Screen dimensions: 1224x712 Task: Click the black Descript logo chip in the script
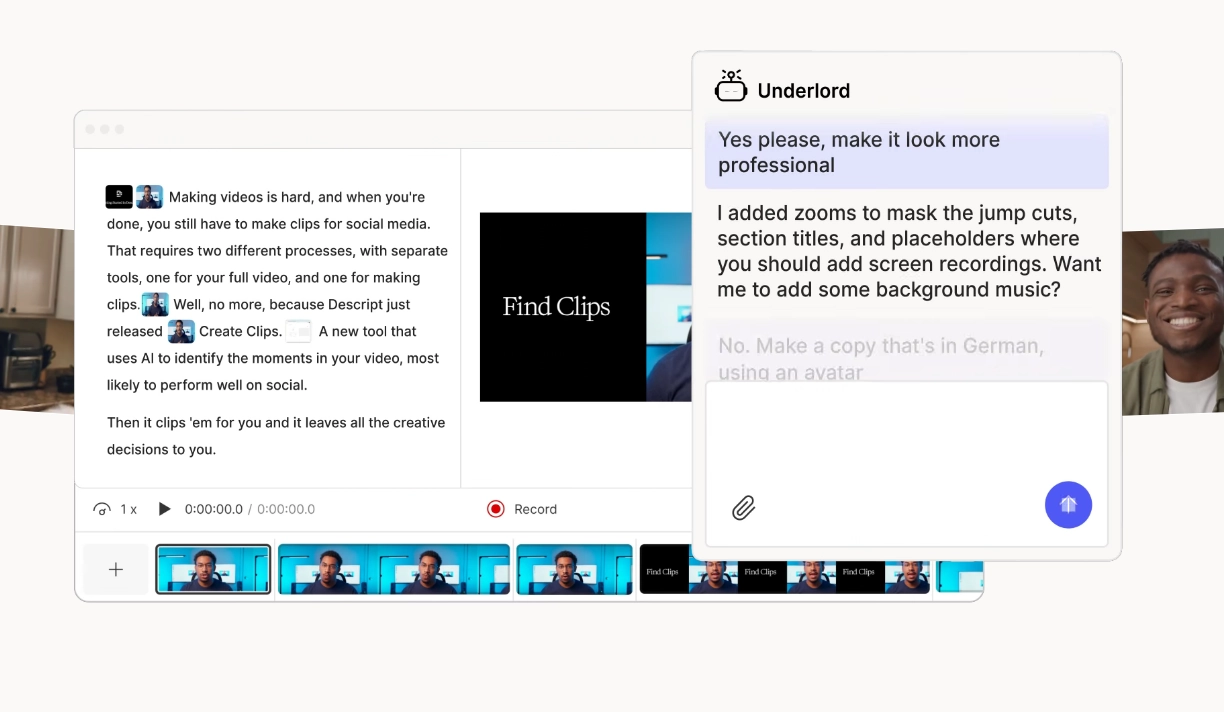119,196
